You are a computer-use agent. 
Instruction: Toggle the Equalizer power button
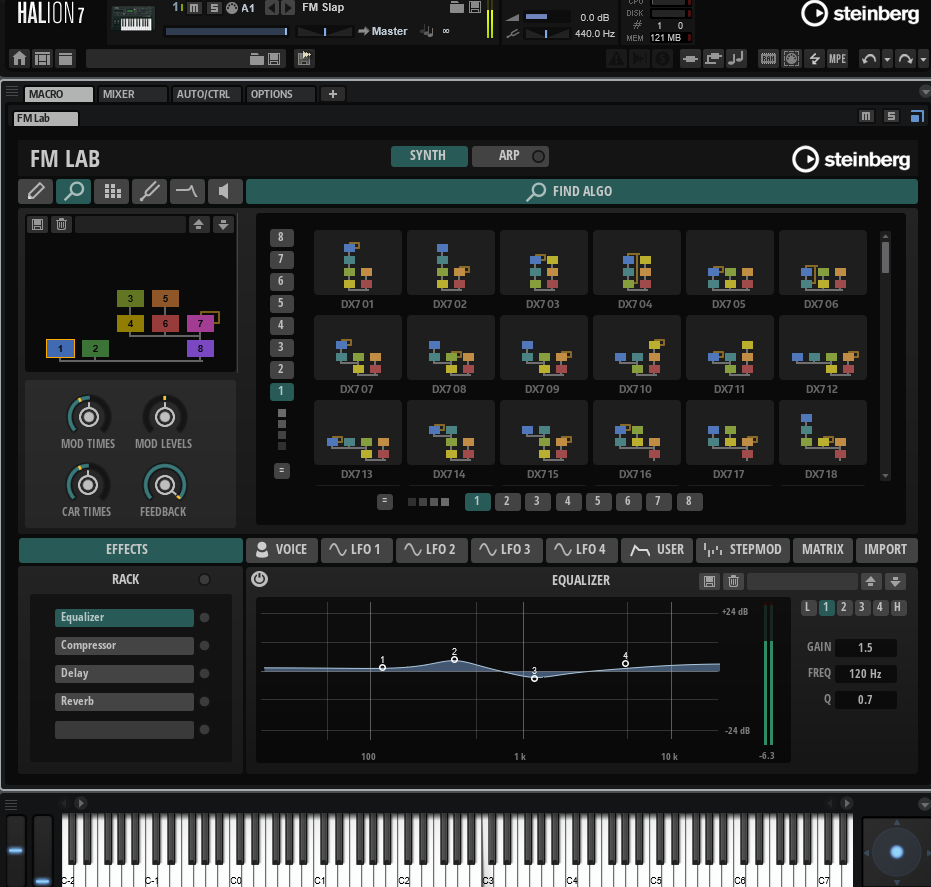tap(259, 579)
